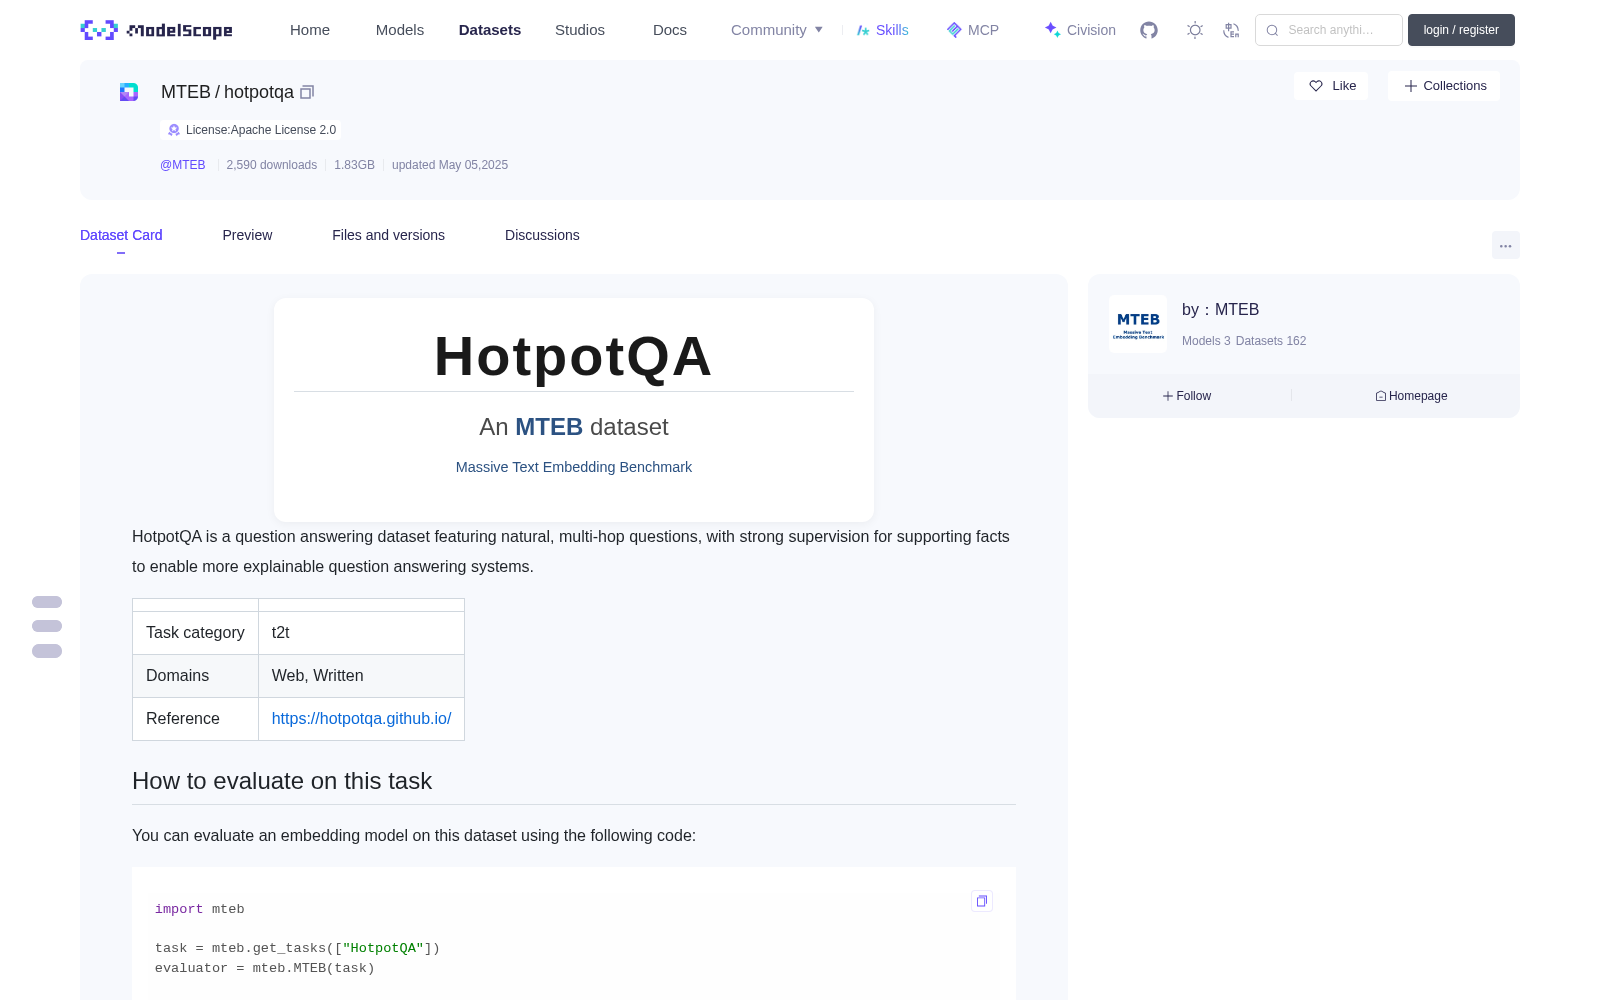Open Civision from the navbar
Screen dimensions: 1600x1000
1080,30
